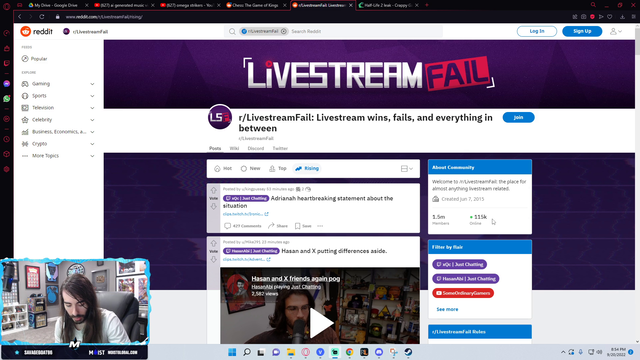Open the clips.twitch.tv link on Adrianah post
This screenshot has height=360, width=640.
point(245,214)
